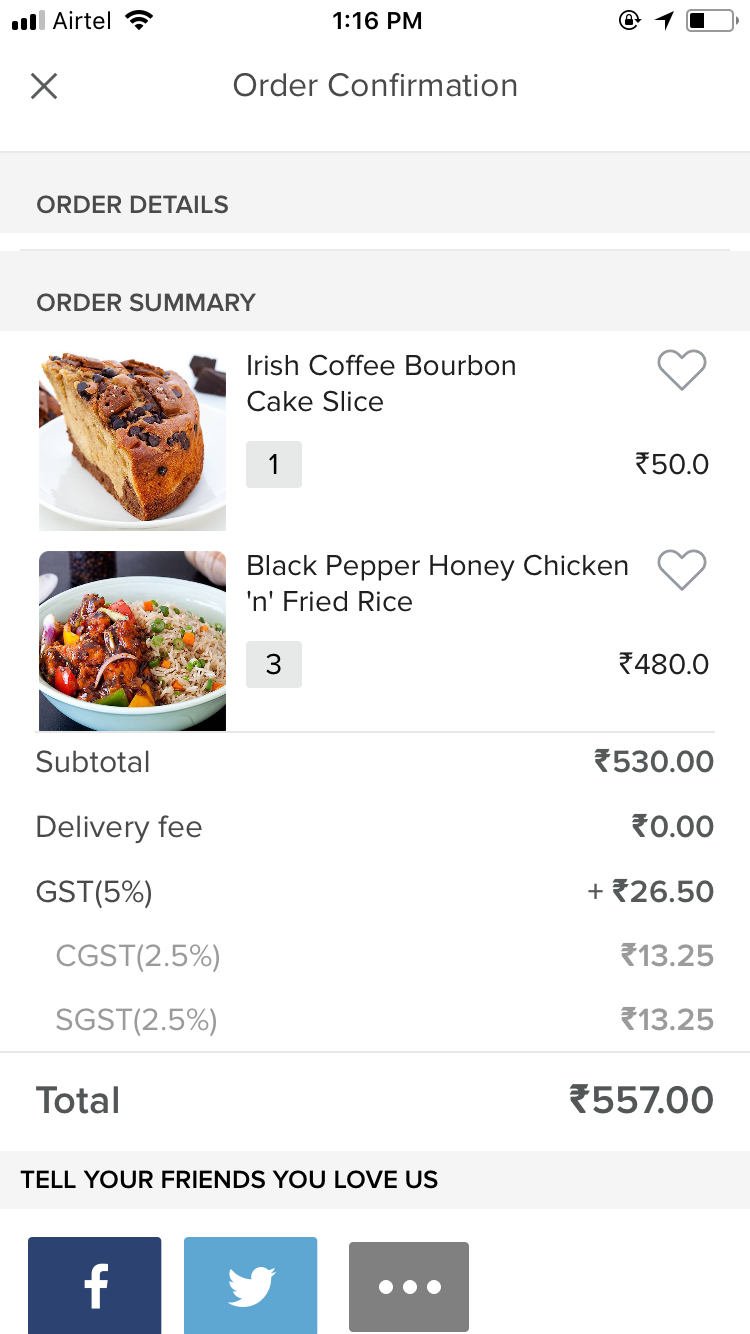The height and width of the screenshot is (1334, 750).
Task: Share on Twitter
Action: click(250, 1285)
